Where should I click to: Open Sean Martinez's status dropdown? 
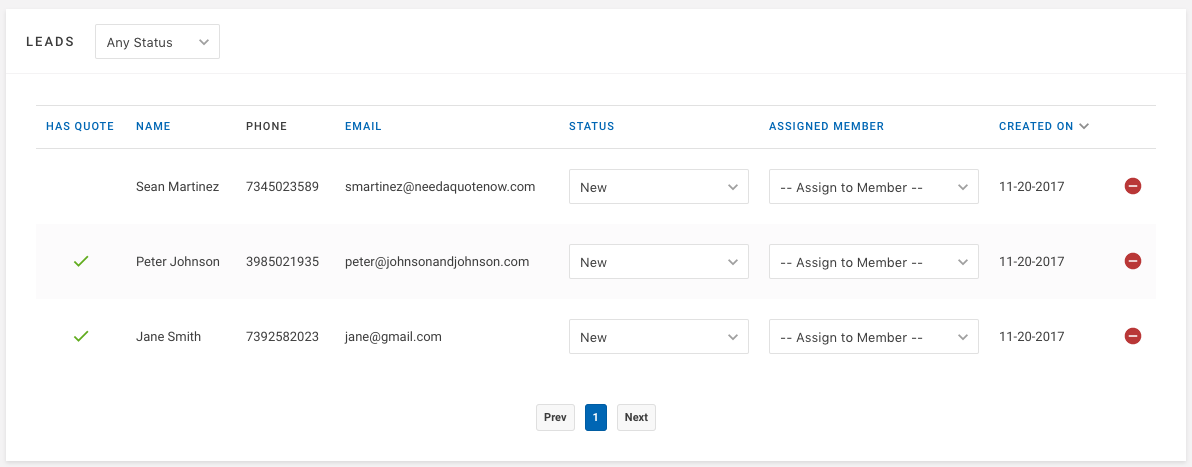[x=658, y=186]
